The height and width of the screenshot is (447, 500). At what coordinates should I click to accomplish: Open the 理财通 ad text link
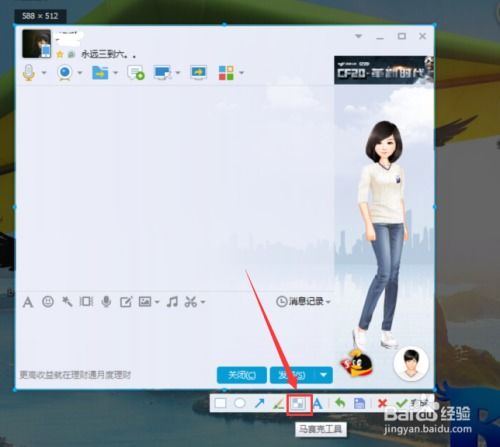[75, 375]
